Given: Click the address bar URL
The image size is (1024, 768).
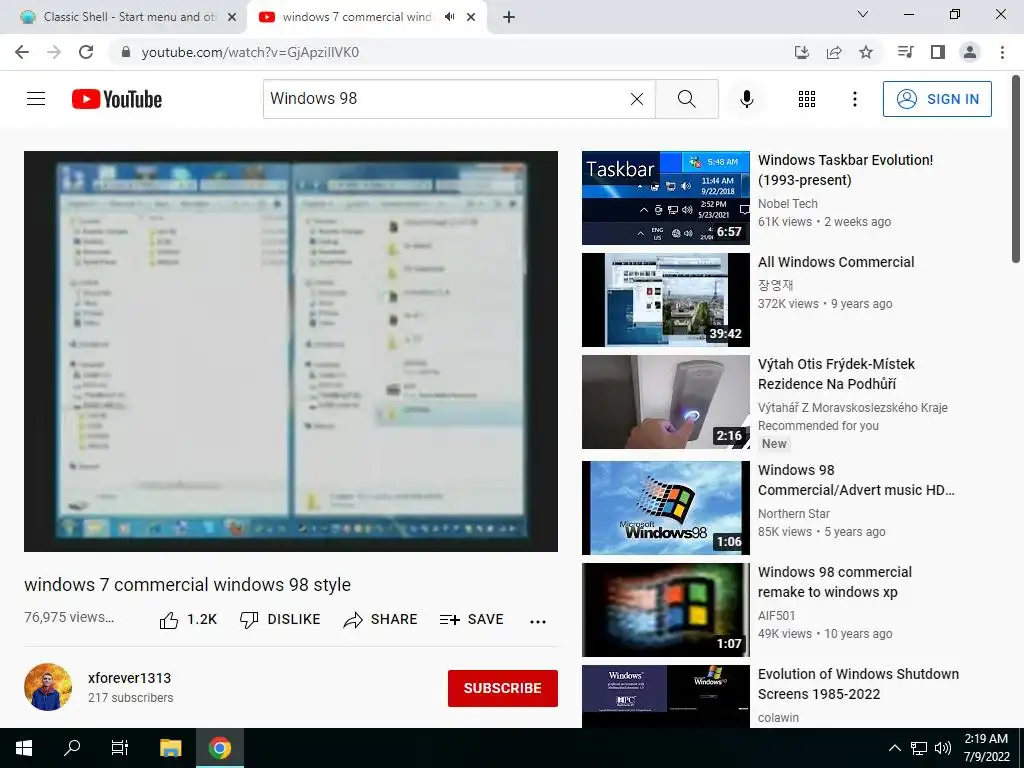Looking at the screenshot, I should [x=250, y=52].
